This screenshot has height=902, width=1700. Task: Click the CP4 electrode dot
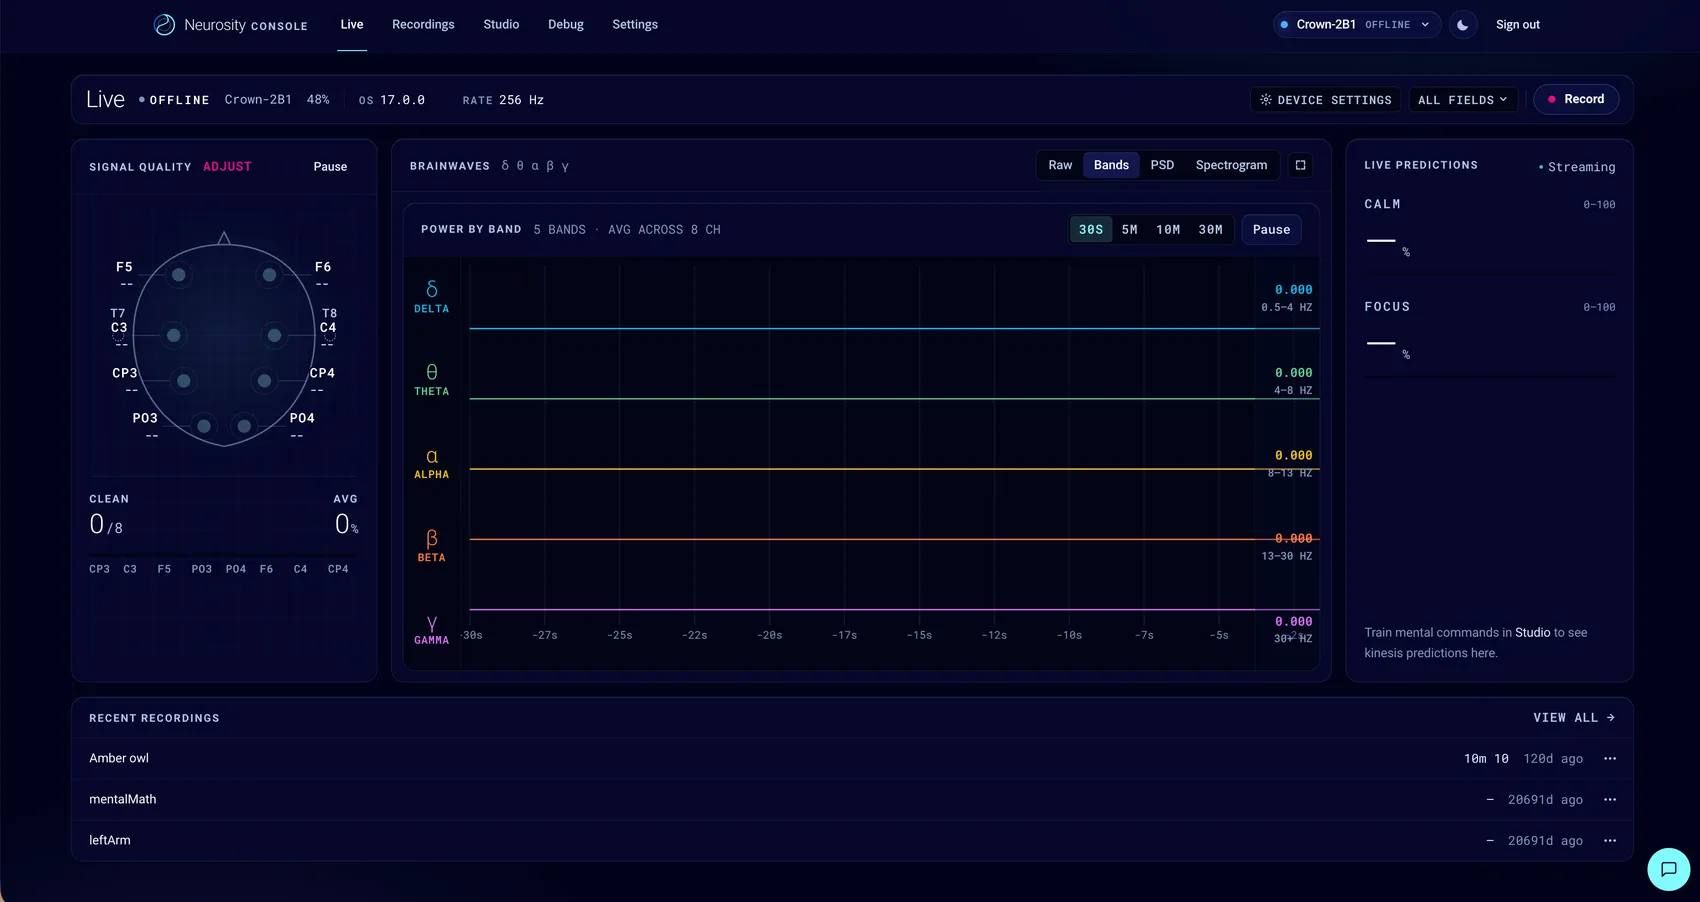(x=264, y=381)
